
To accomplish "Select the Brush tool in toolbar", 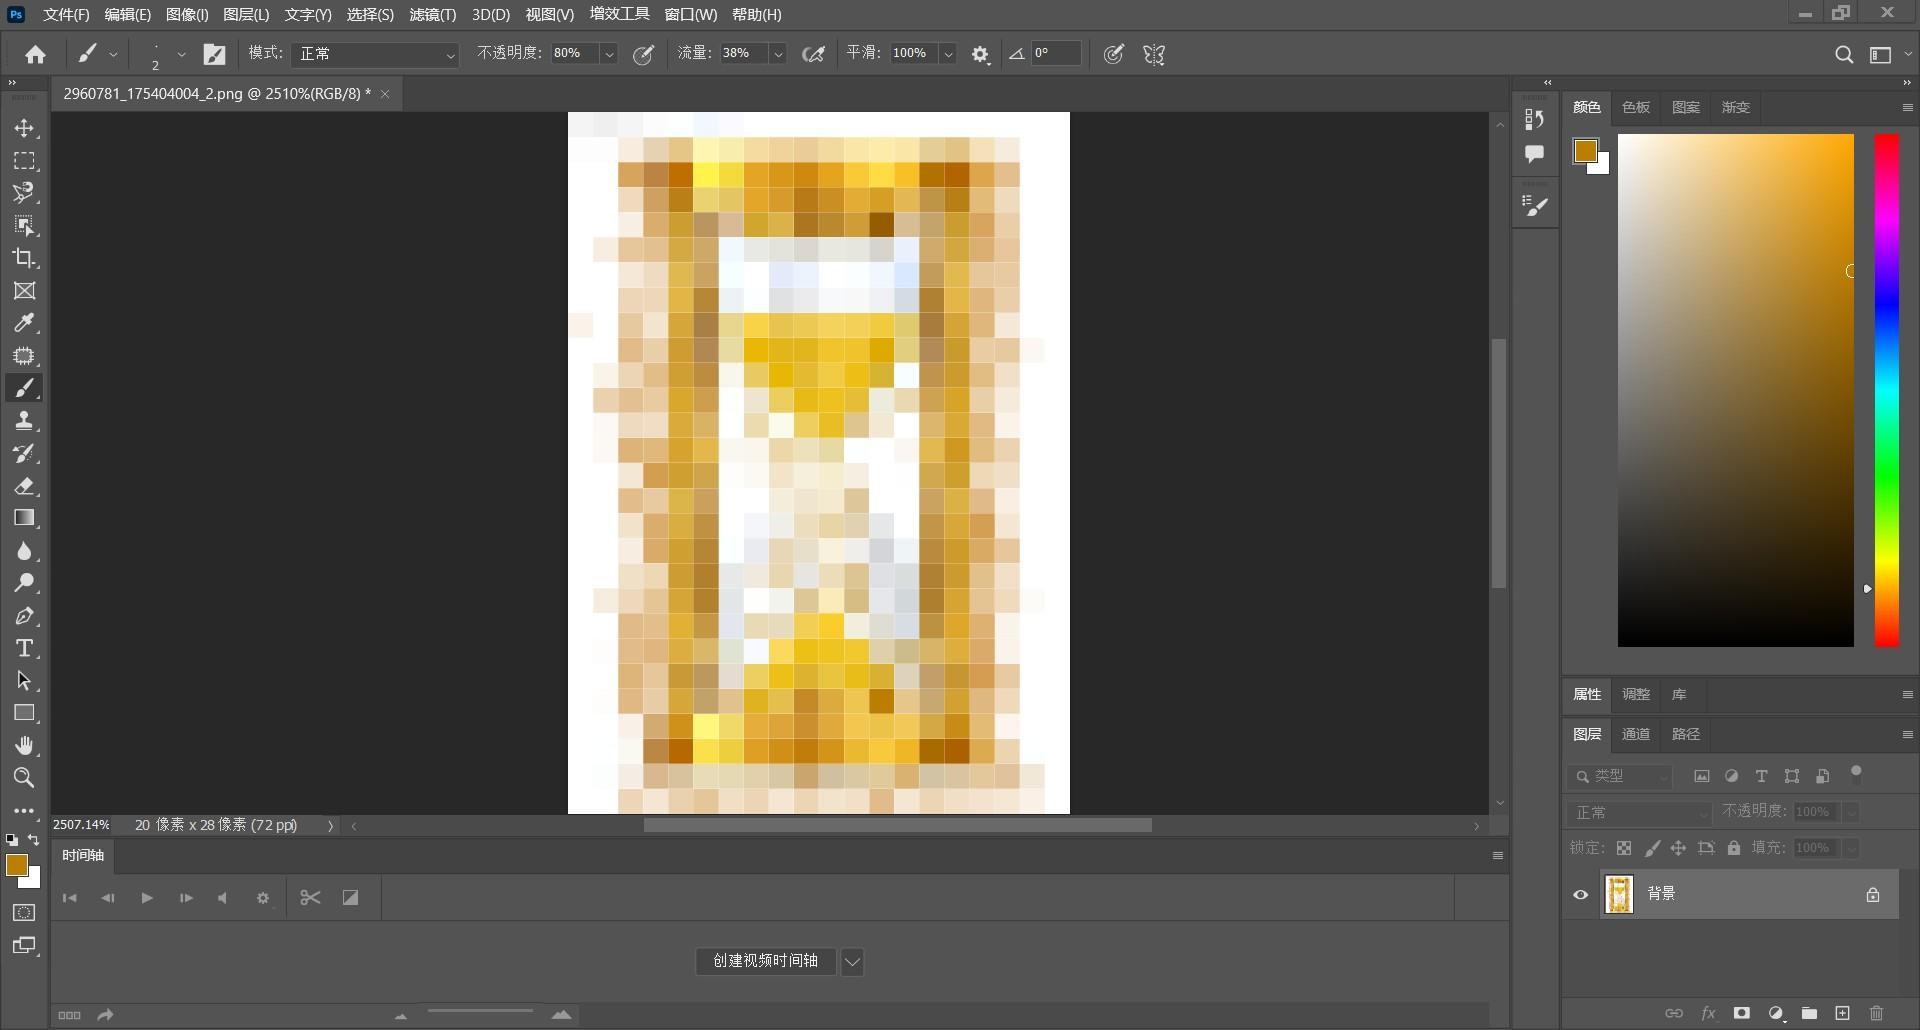I will [25, 388].
